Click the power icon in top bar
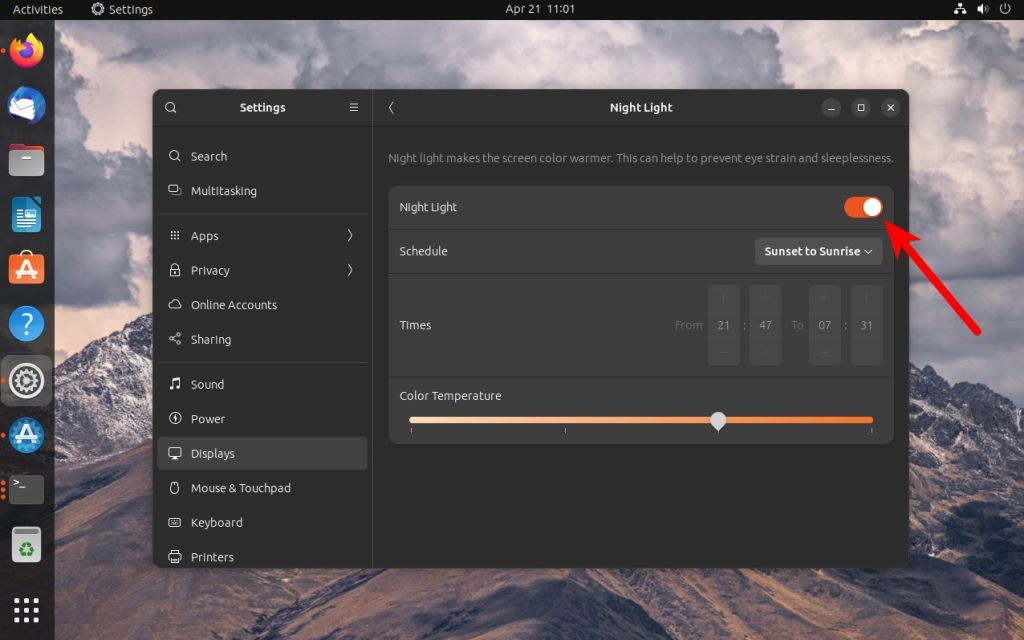Screen dimensions: 1024x640 [1005, 9]
